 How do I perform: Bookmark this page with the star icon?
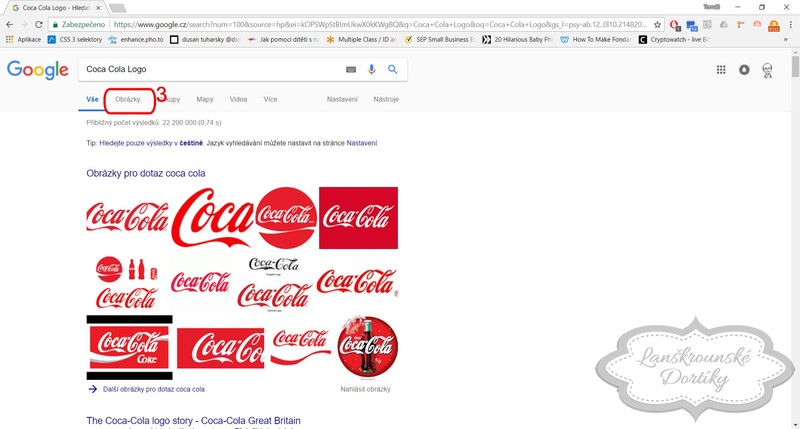click(x=657, y=24)
